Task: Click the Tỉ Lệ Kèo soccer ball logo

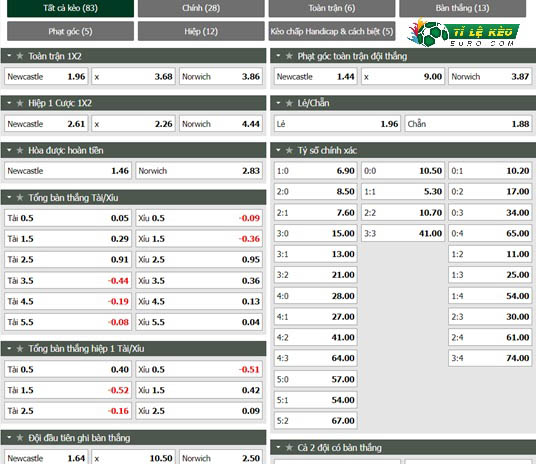Action: (464, 33)
